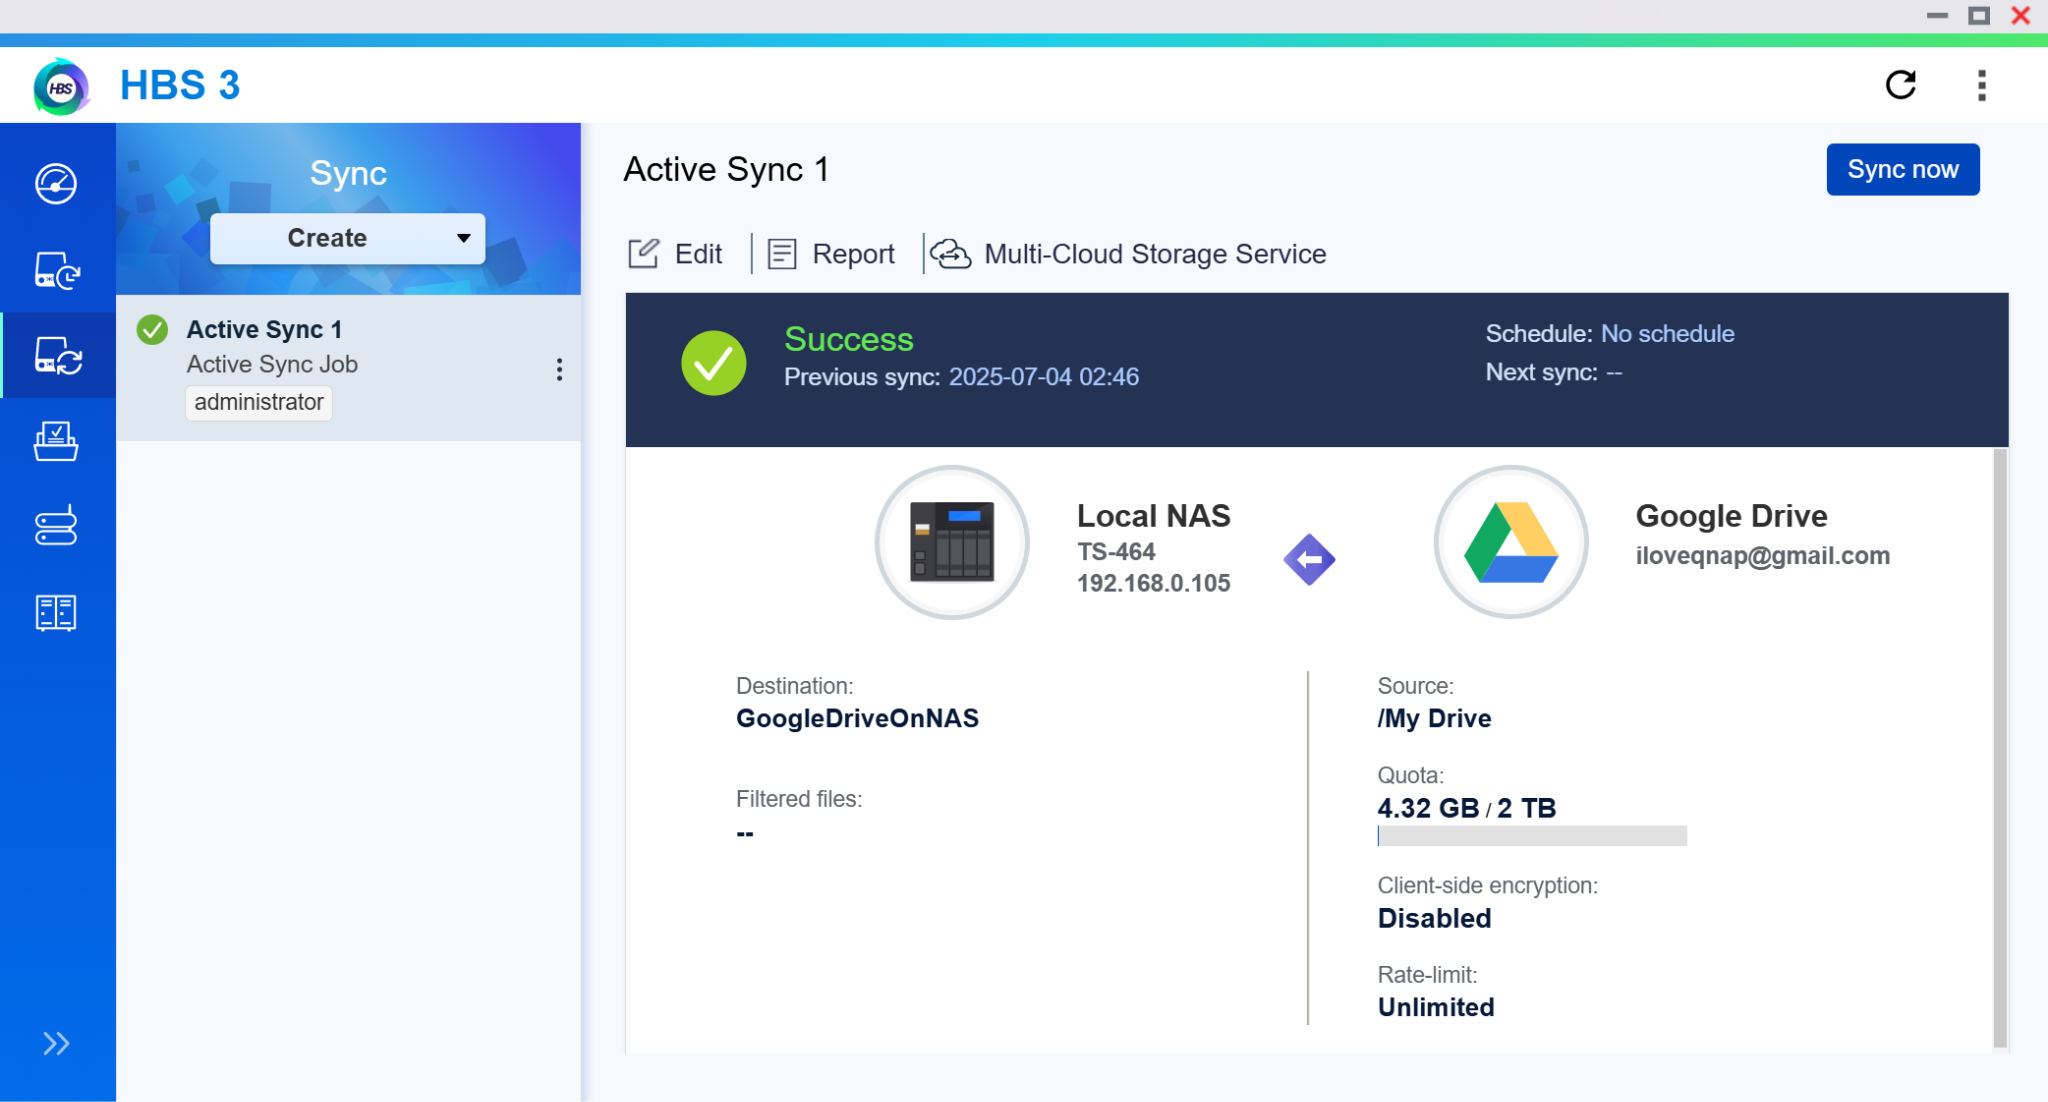This screenshot has height=1102, width=2048.
Task: Click the quota usage progress bar
Action: pyautogui.click(x=1532, y=836)
